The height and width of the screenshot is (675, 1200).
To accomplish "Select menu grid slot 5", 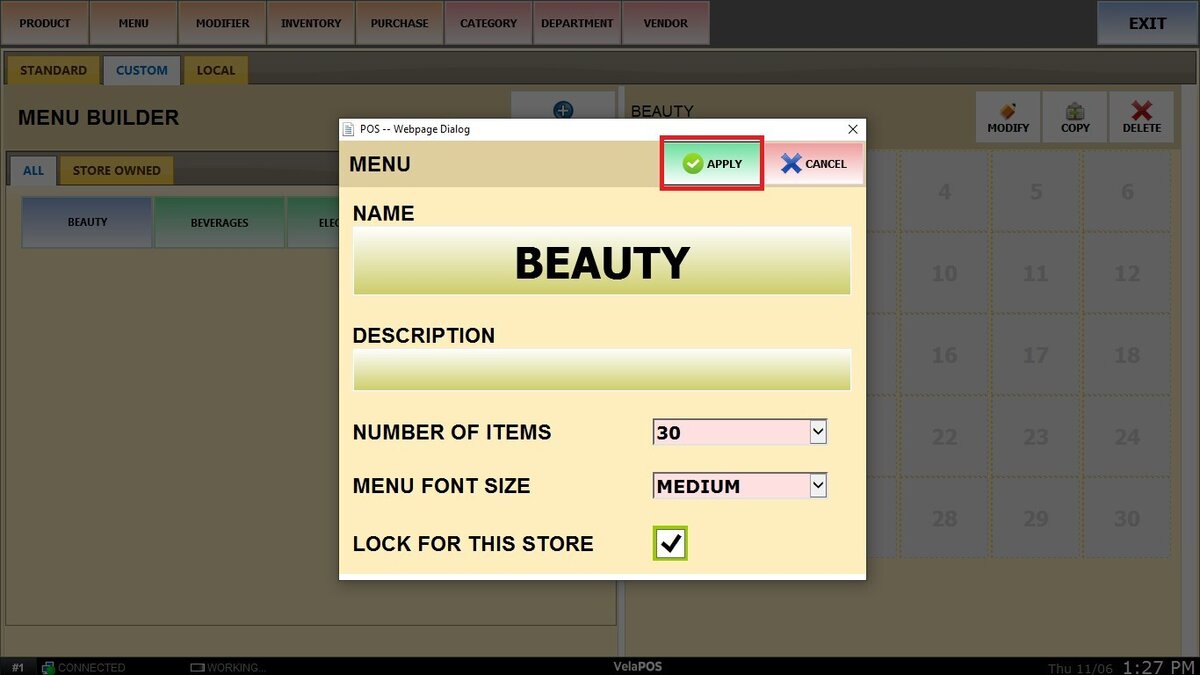I will [x=1036, y=192].
